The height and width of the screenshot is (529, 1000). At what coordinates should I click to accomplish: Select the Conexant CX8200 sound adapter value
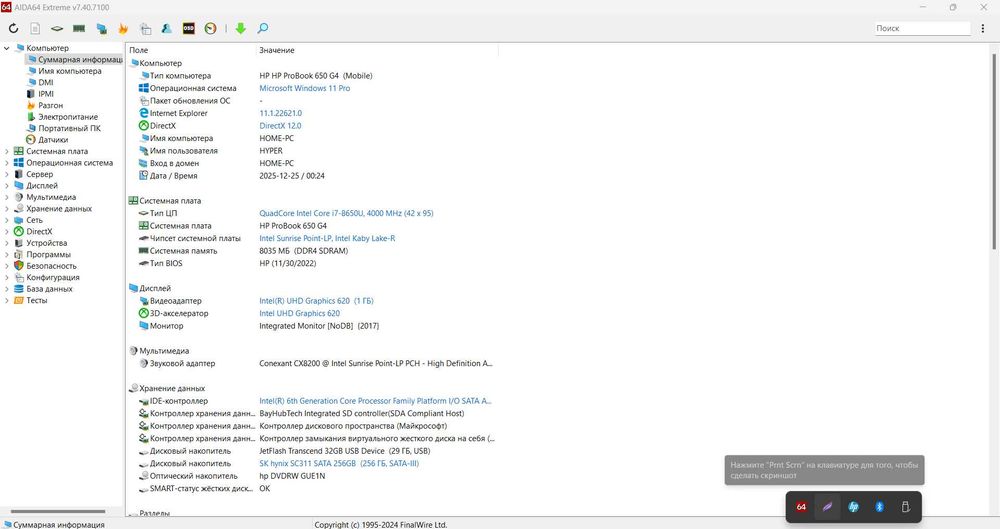376,363
